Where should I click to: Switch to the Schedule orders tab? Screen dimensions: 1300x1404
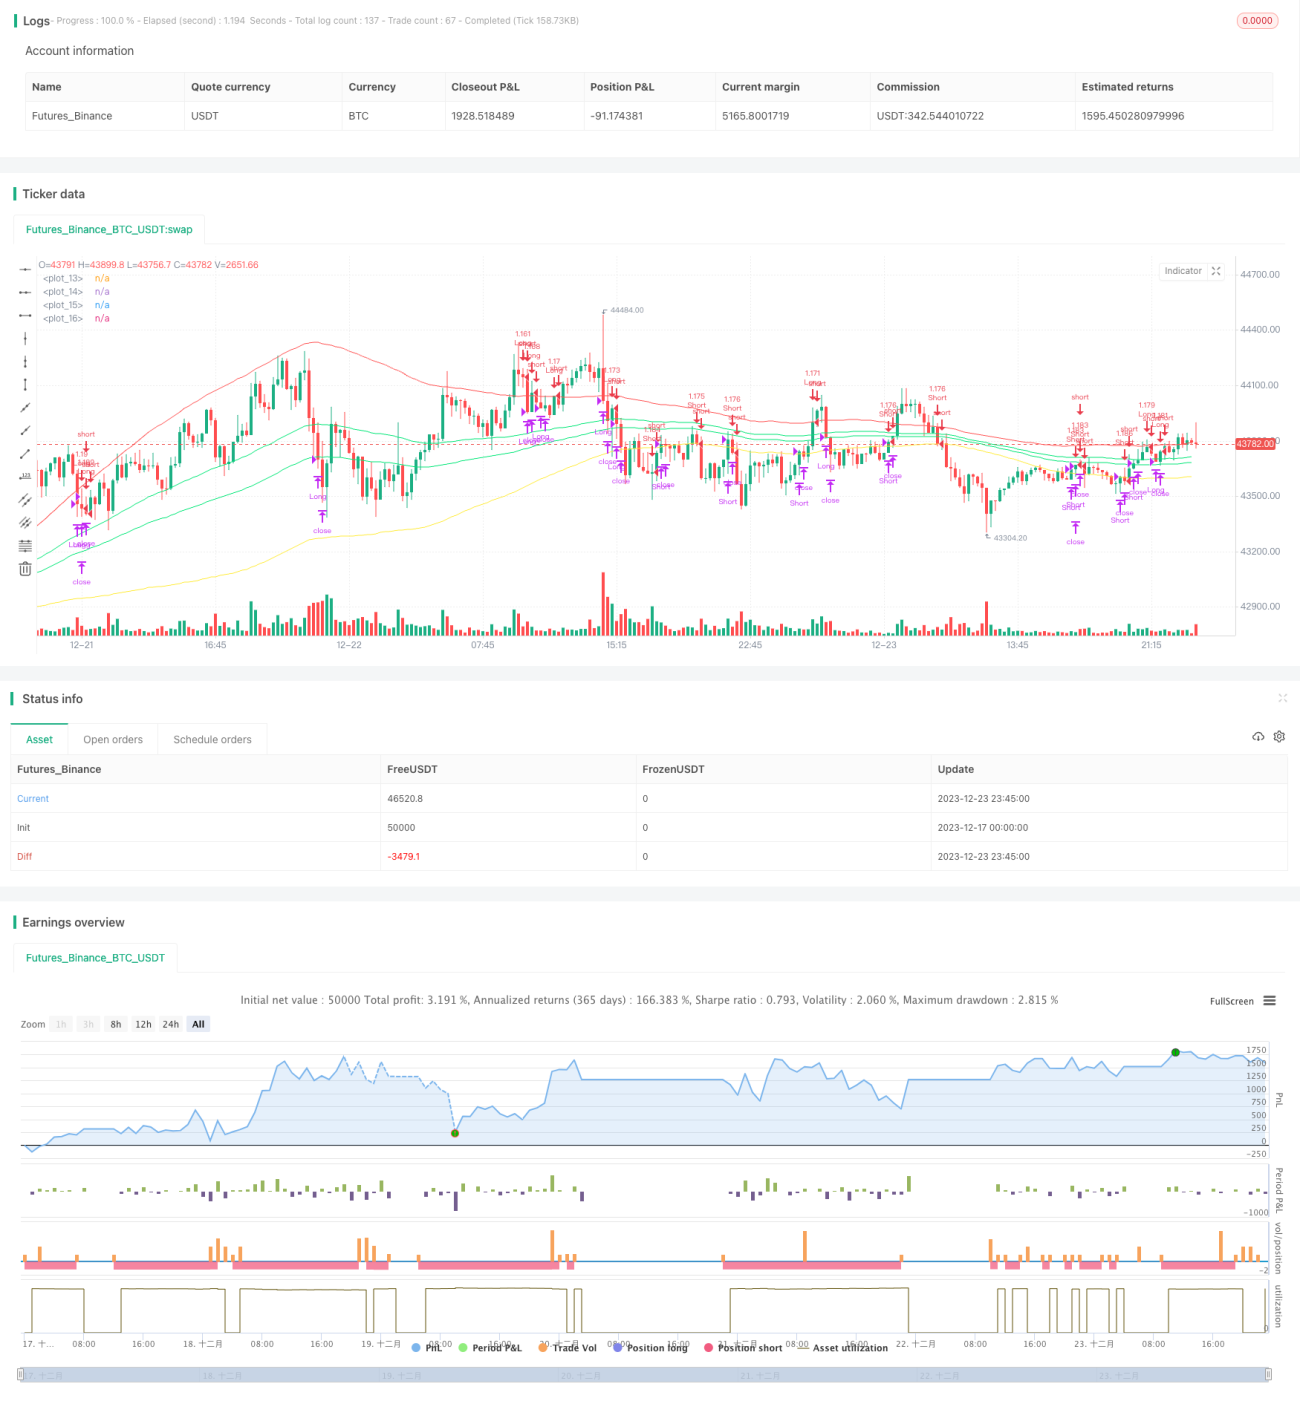(212, 739)
